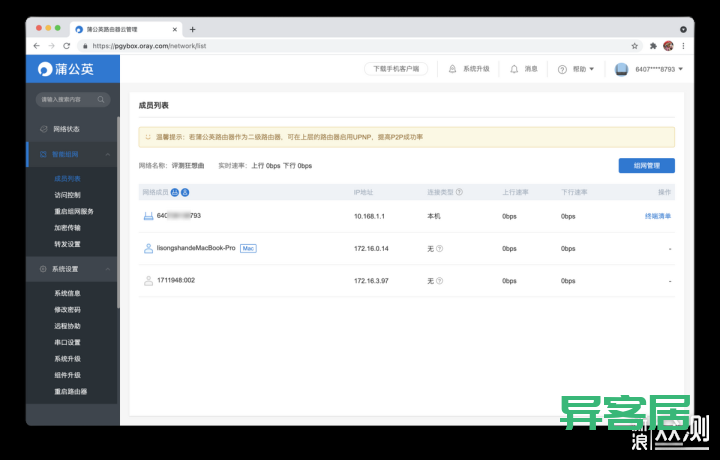Click member name lisongshandeMacBook-Pro
The height and width of the screenshot is (460, 720).
196,248
